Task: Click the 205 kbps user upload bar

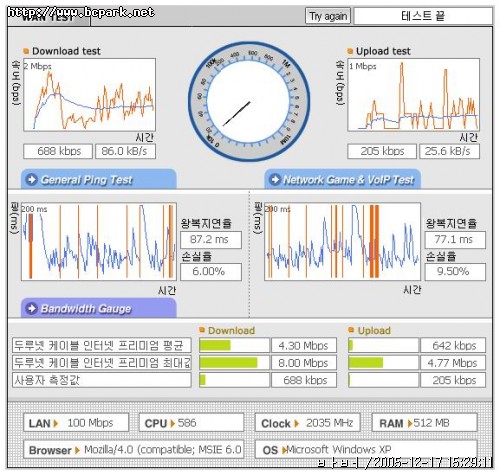Action: (x=383, y=380)
